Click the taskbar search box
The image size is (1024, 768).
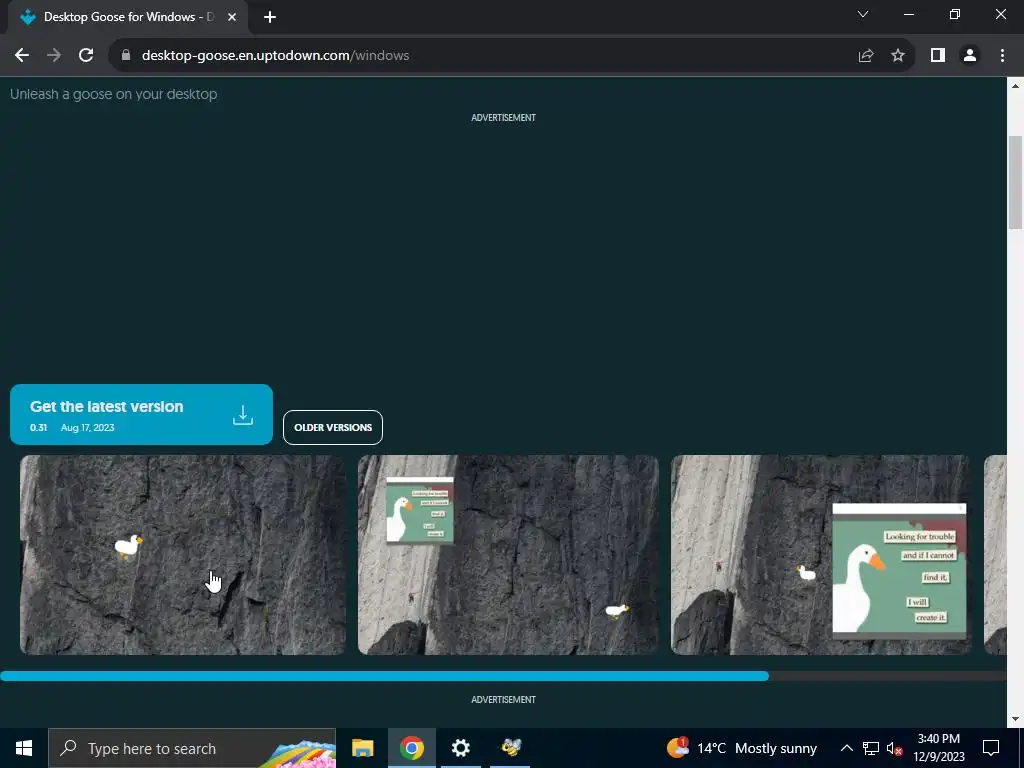(192, 748)
